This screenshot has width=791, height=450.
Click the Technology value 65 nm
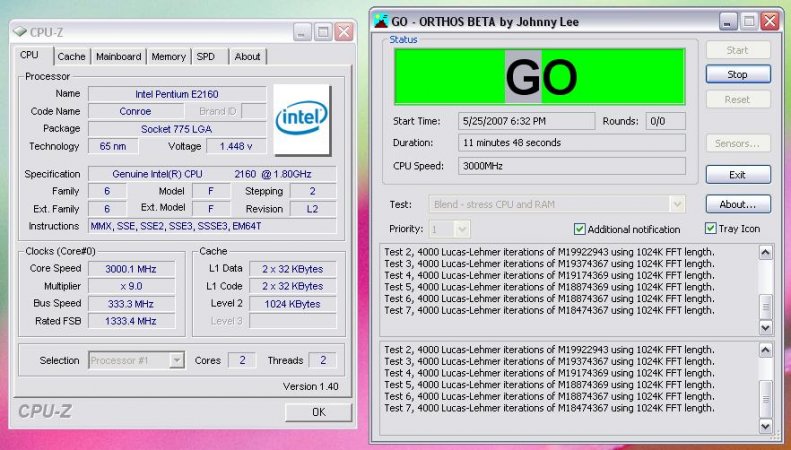click(x=113, y=146)
